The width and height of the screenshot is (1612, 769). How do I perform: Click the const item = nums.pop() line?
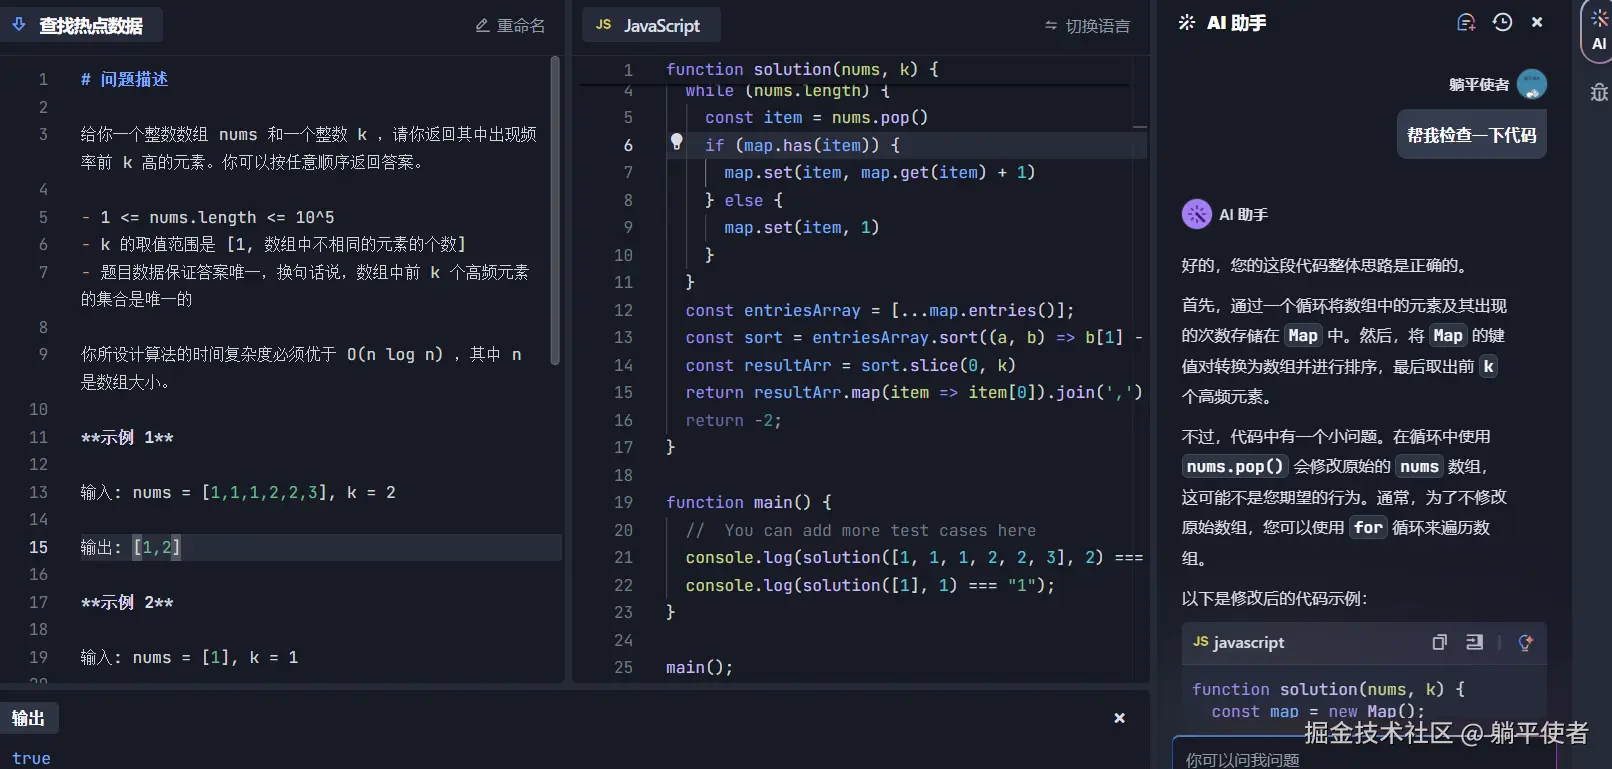click(816, 117)
